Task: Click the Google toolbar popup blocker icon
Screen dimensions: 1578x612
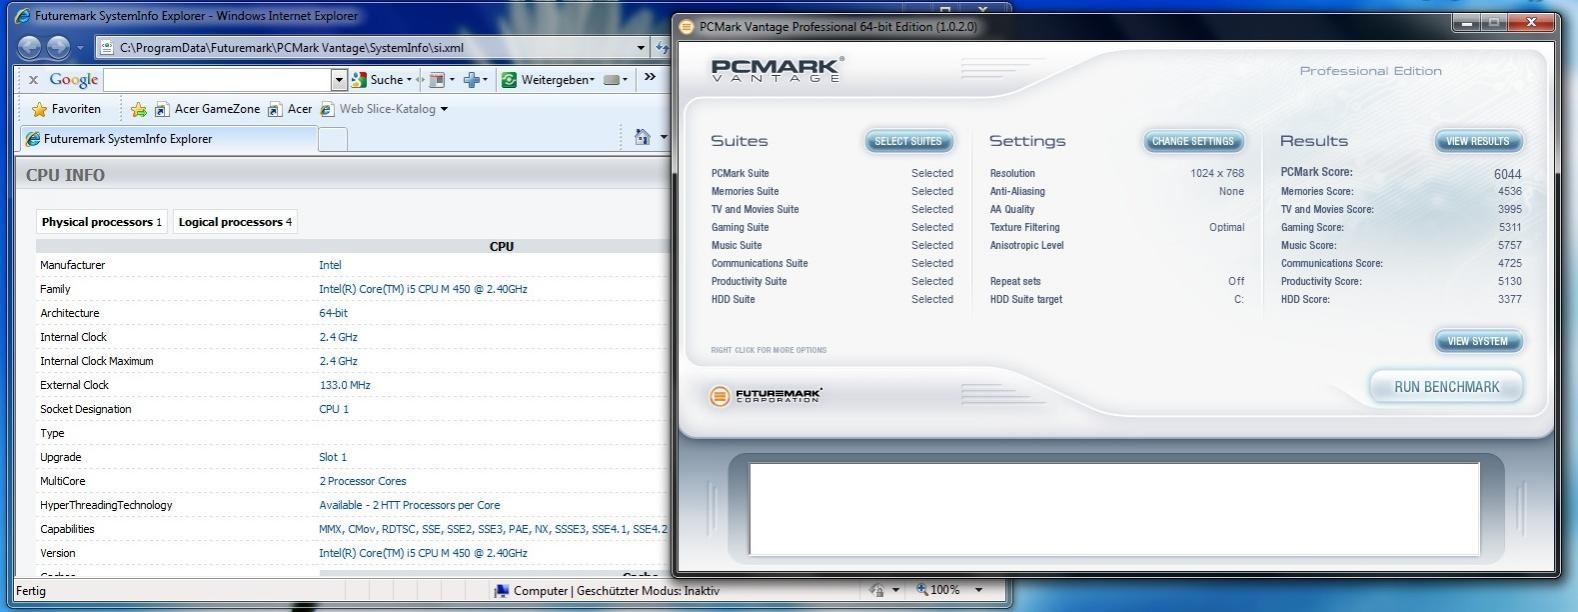Action: [437, 79]
